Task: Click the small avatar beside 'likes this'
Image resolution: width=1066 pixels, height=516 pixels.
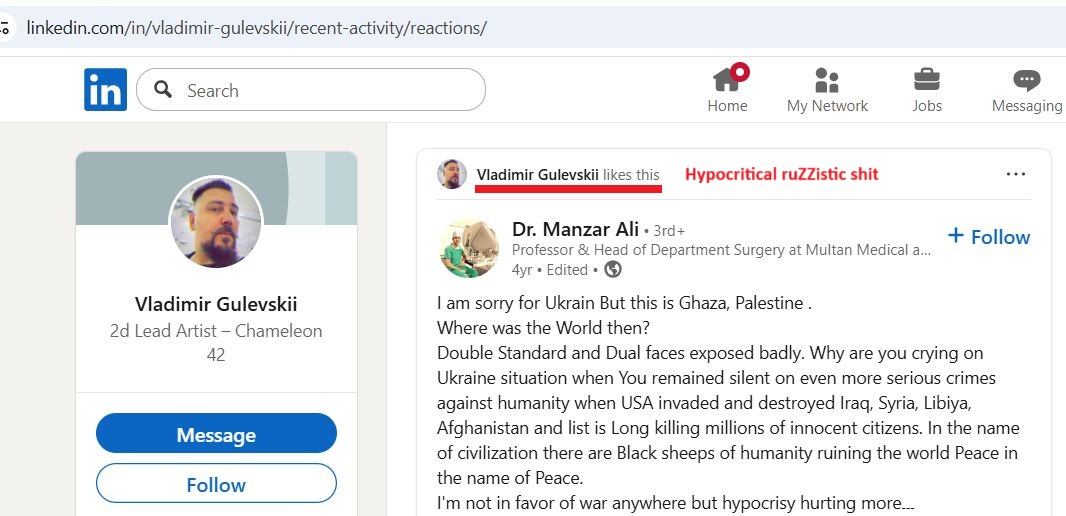Action: coord(452,174)
